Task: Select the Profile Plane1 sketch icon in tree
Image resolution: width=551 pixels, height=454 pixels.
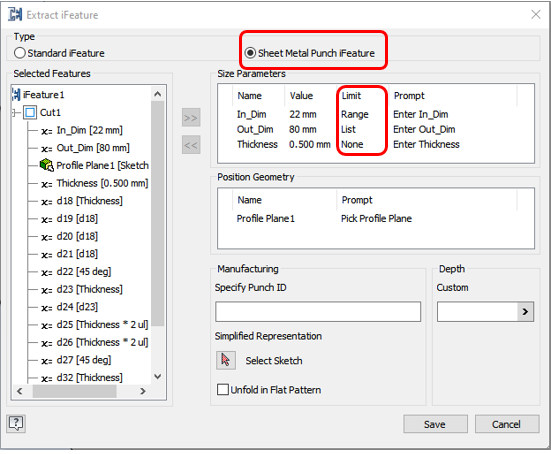Action: (x=46, y=165)
